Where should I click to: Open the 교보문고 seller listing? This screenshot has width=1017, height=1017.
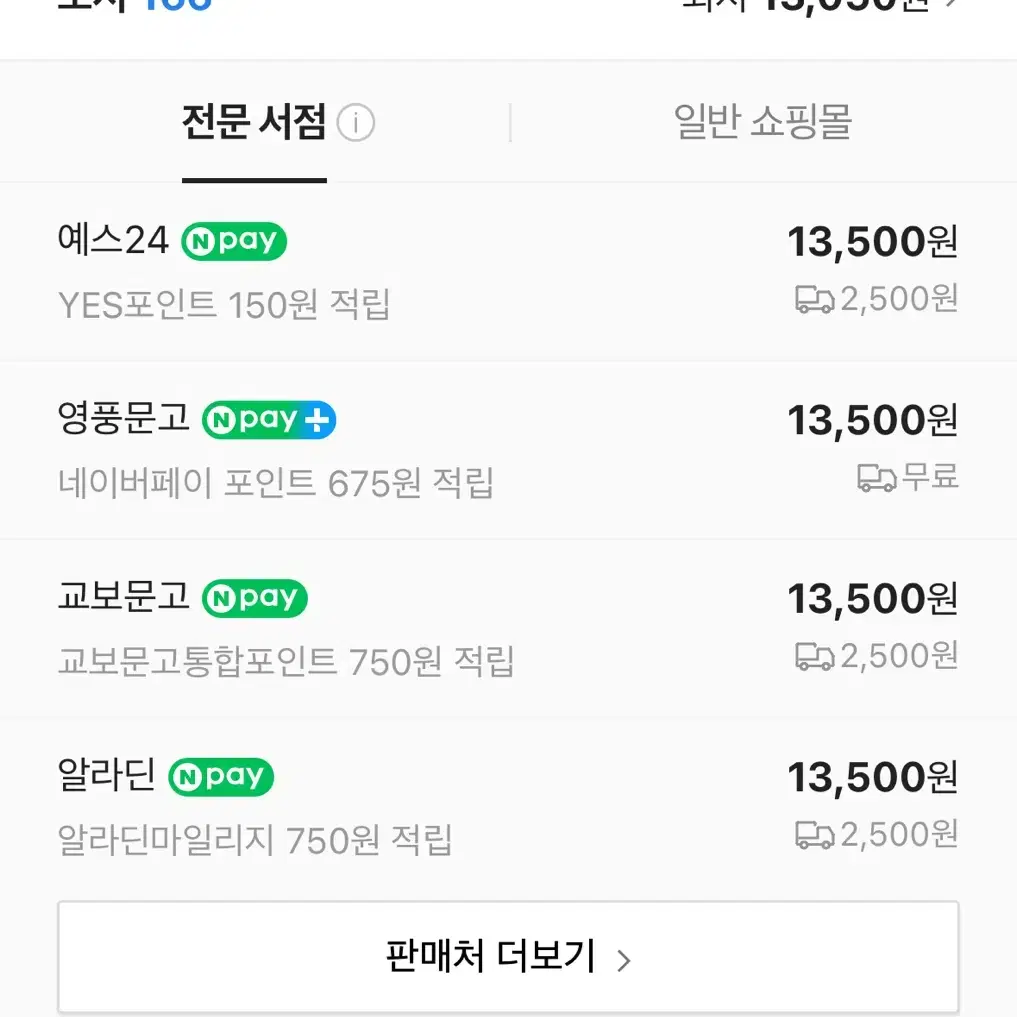(x=508, y=628)
